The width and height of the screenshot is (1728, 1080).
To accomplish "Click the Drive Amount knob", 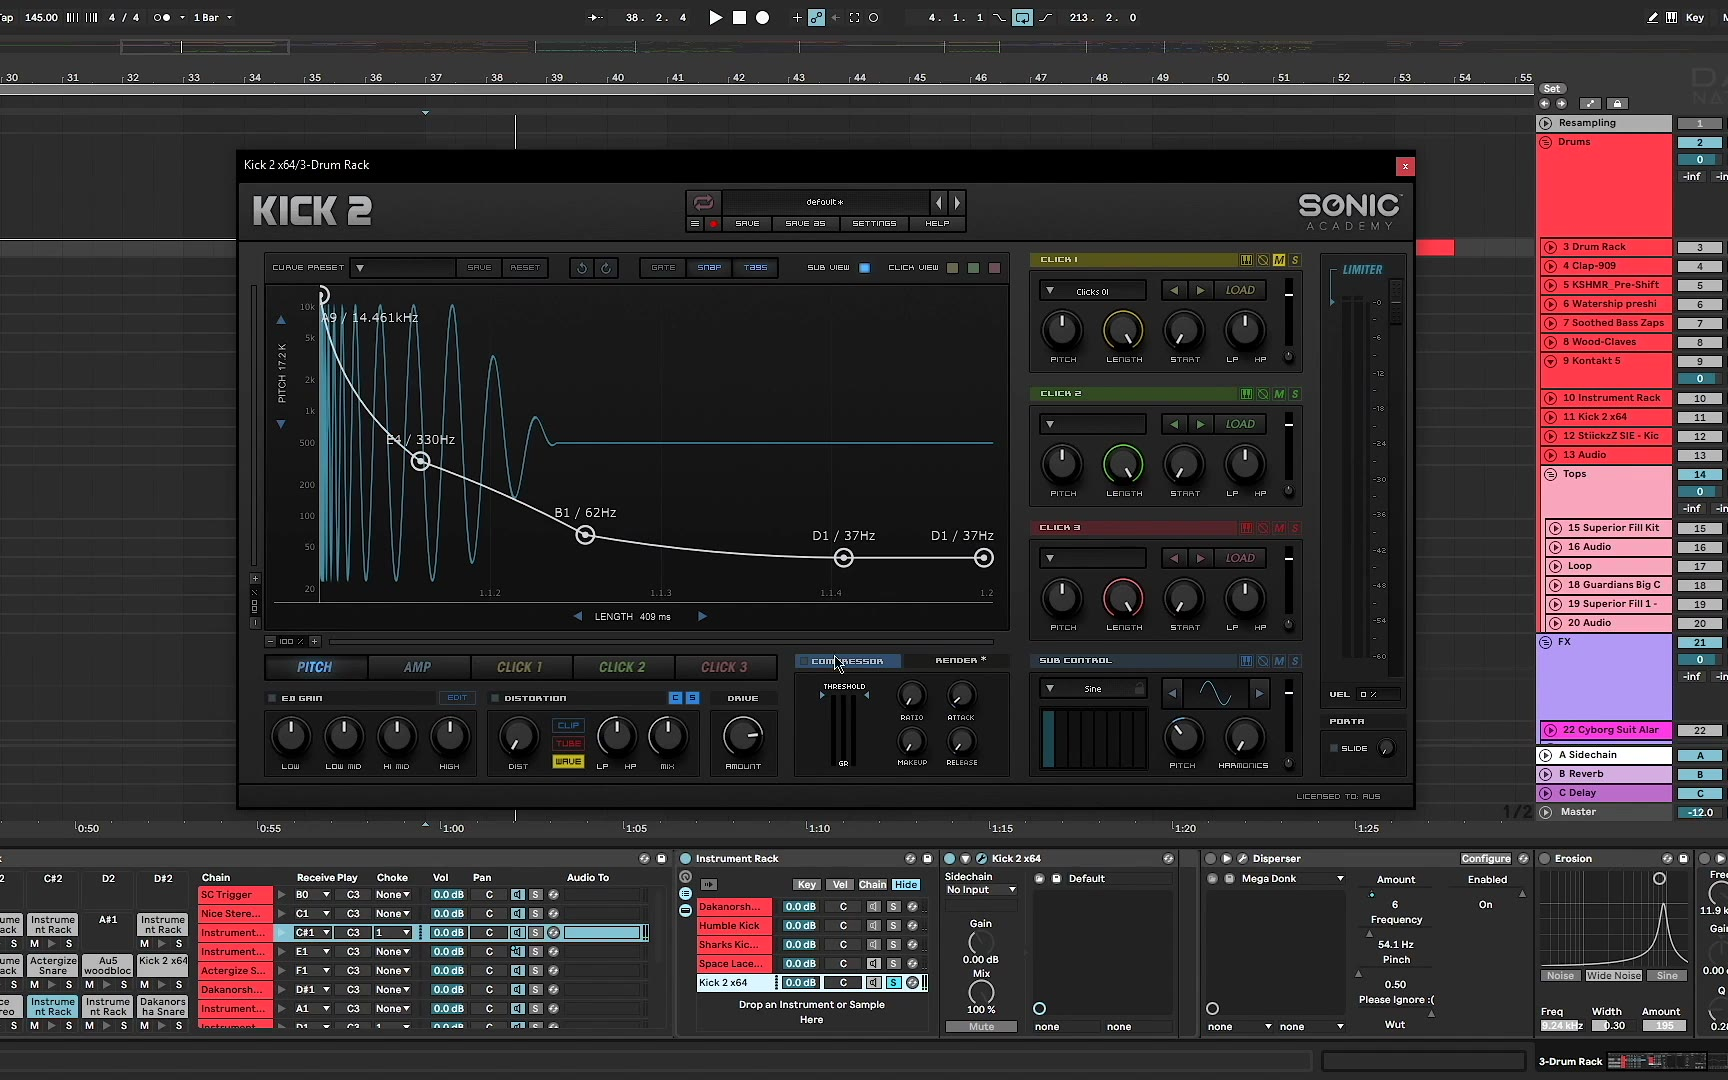I will (743, 736).
